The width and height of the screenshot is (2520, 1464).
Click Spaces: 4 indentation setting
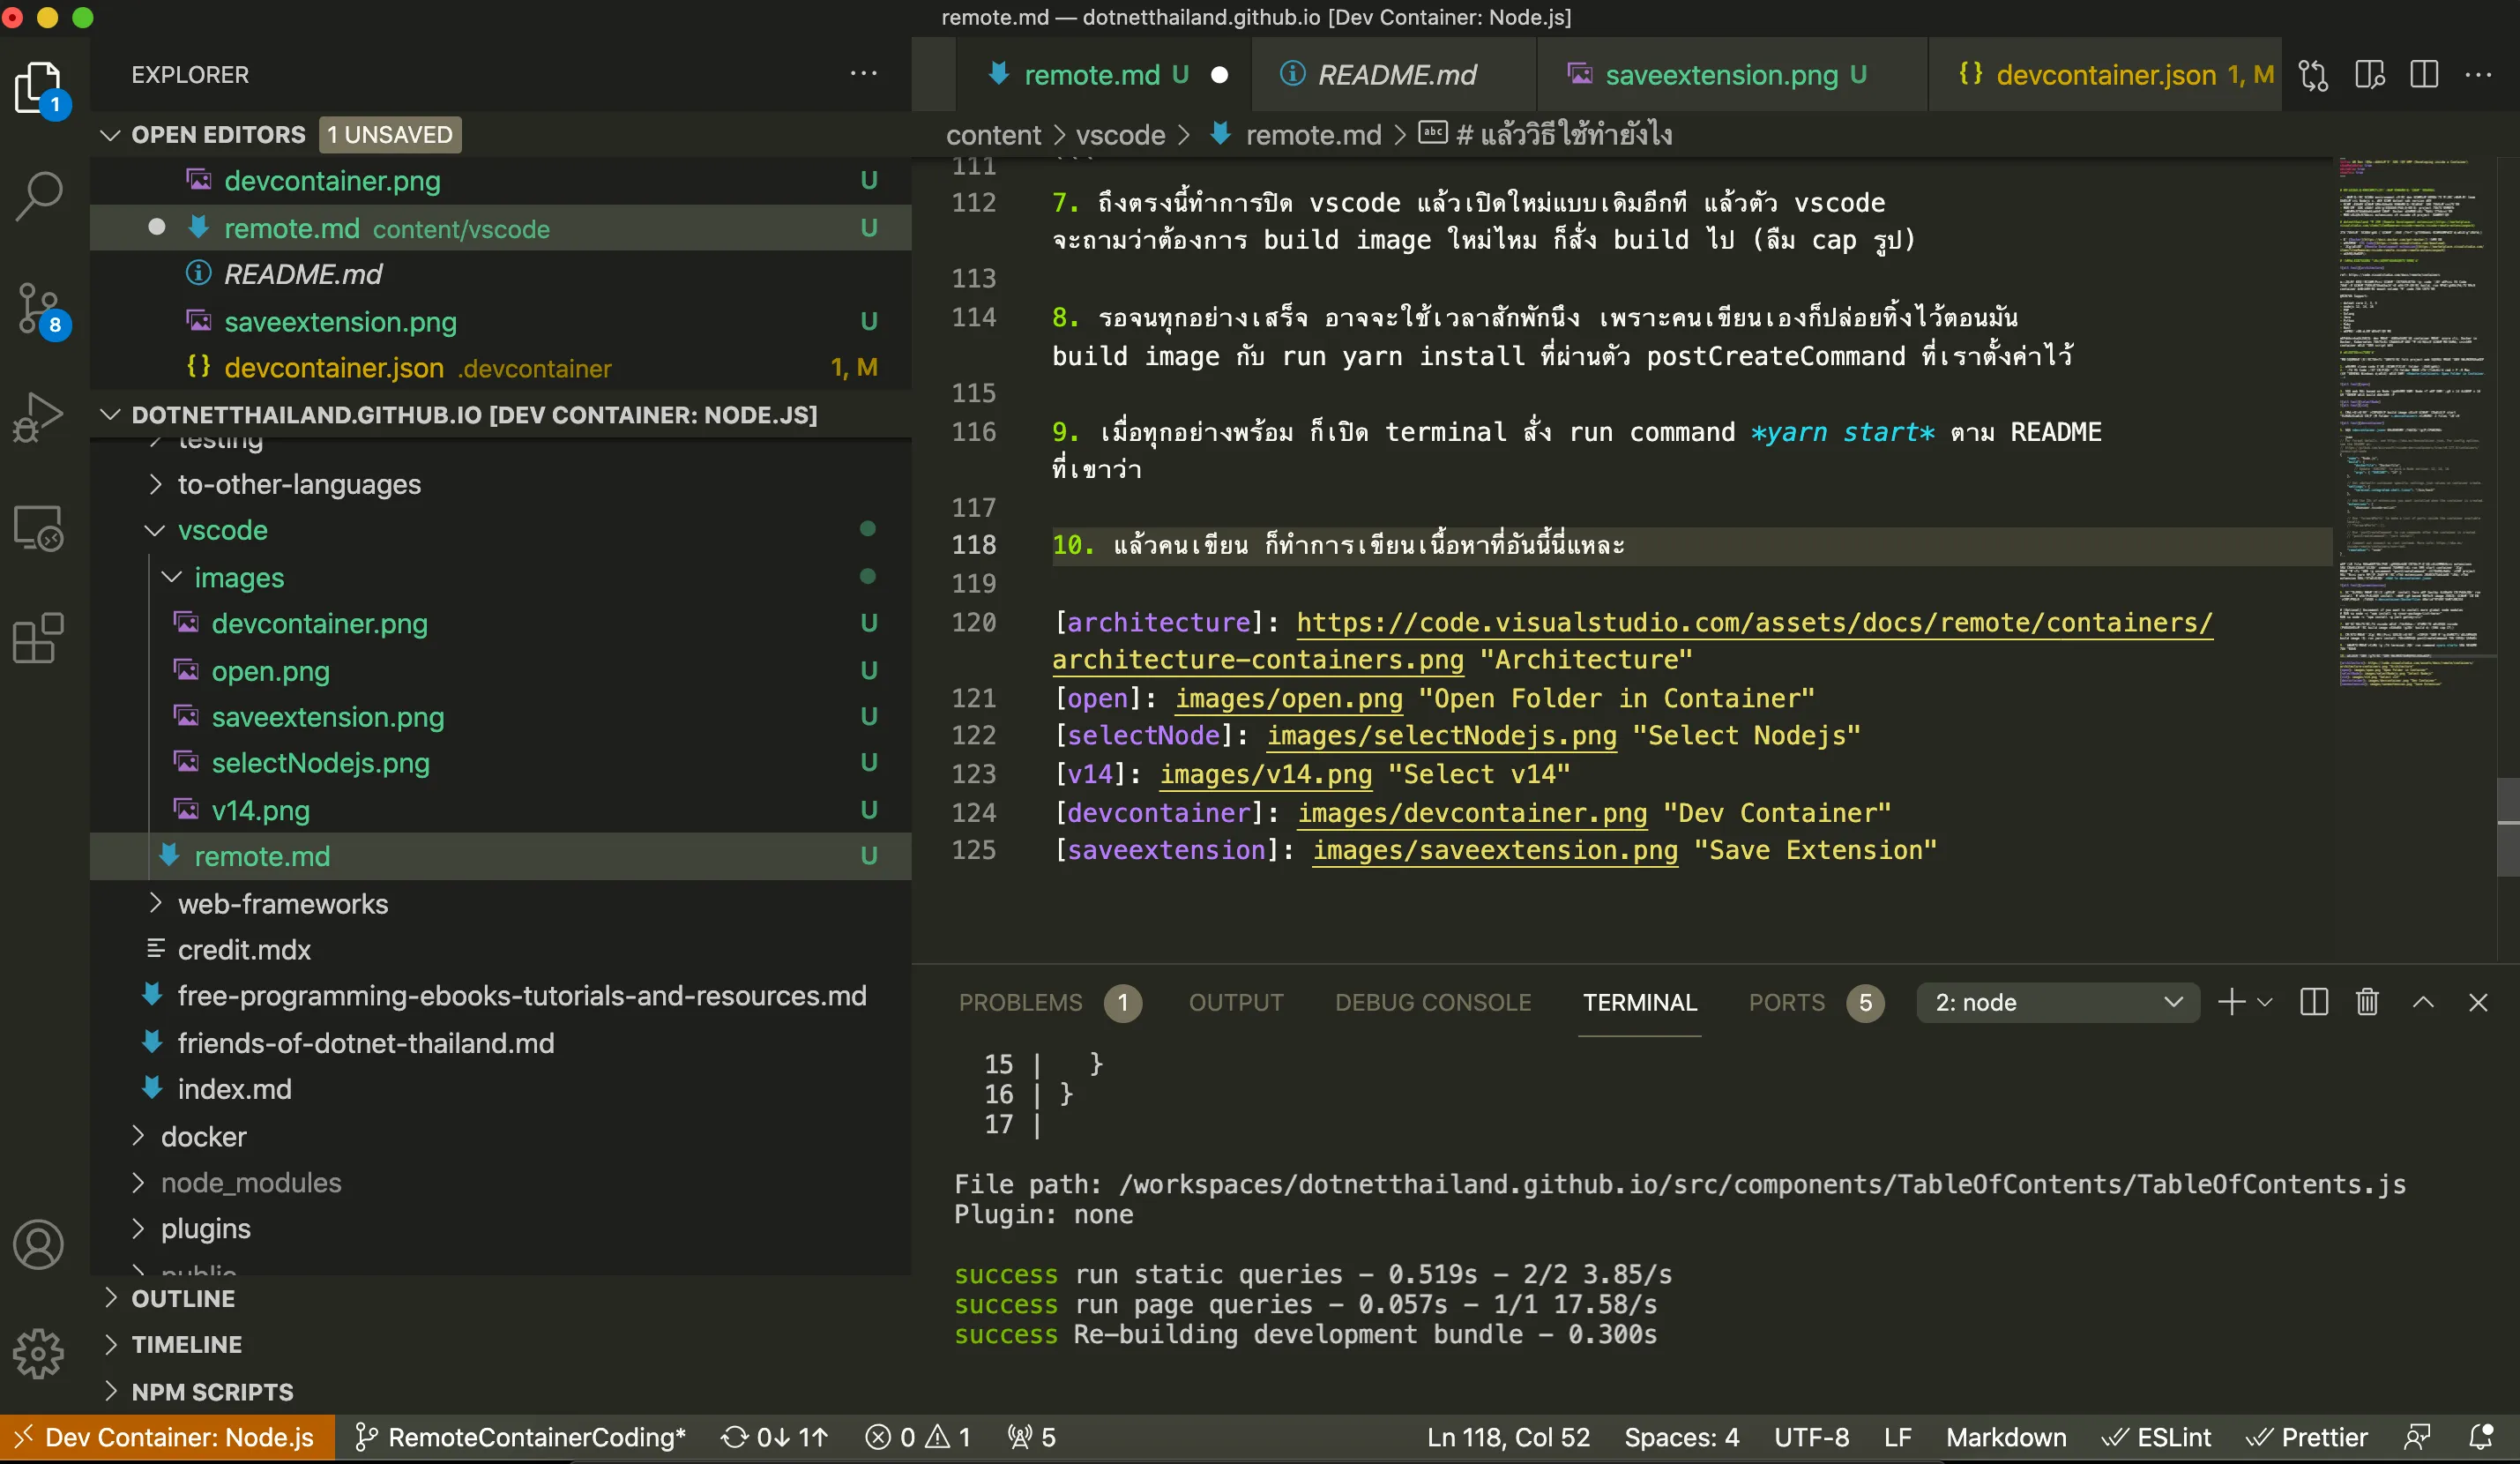[x=1681, y=1437]
